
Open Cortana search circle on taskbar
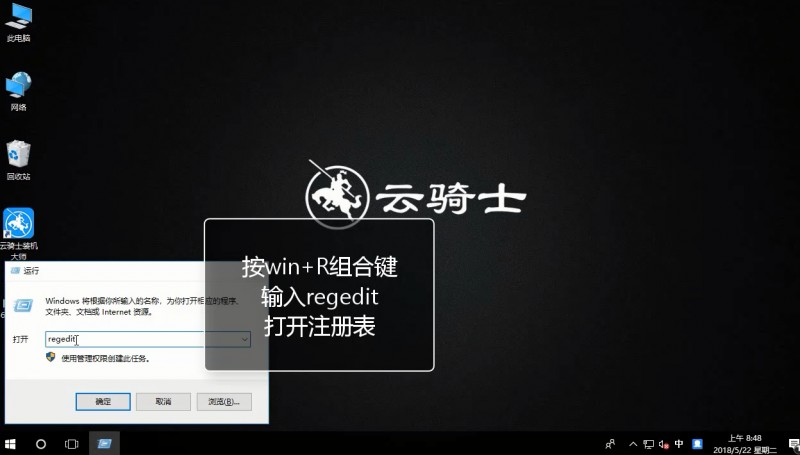tap(41, 444)
